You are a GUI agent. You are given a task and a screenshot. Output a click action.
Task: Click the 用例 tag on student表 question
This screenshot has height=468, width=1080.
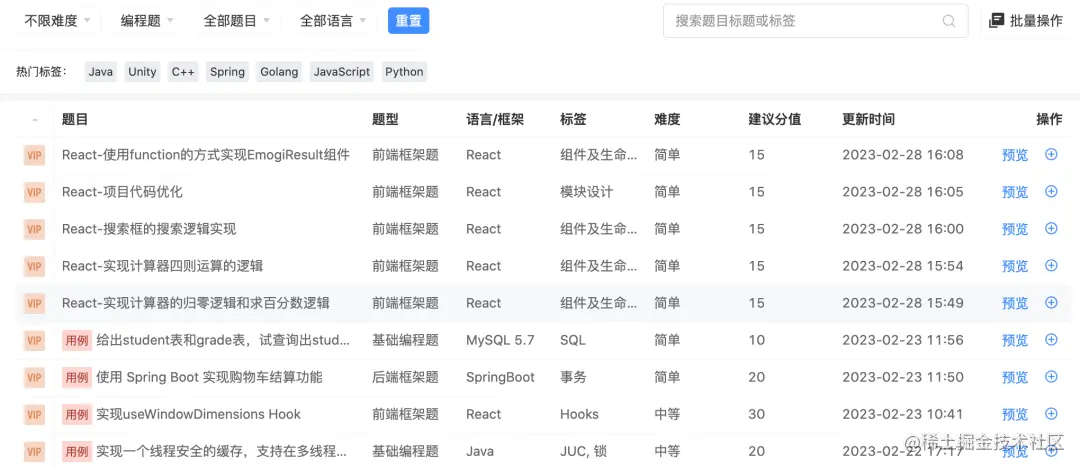(76, 340)
